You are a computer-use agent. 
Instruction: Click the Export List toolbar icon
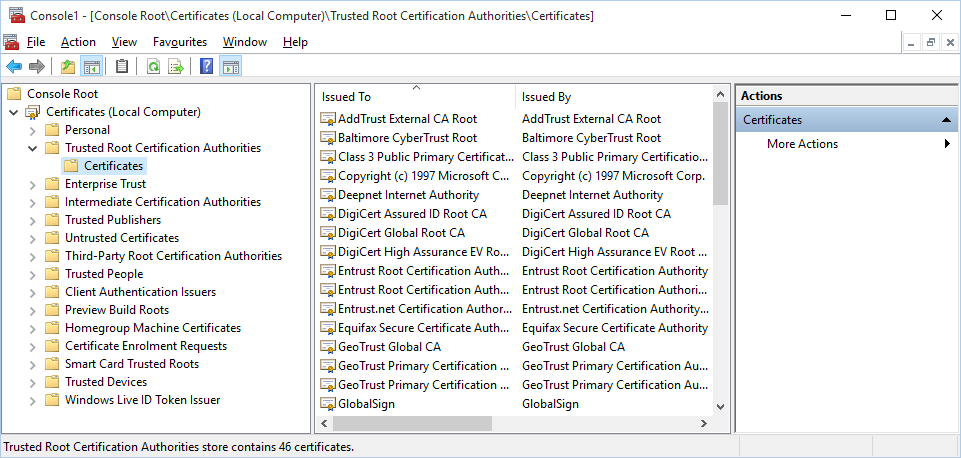tap(176, 67)
